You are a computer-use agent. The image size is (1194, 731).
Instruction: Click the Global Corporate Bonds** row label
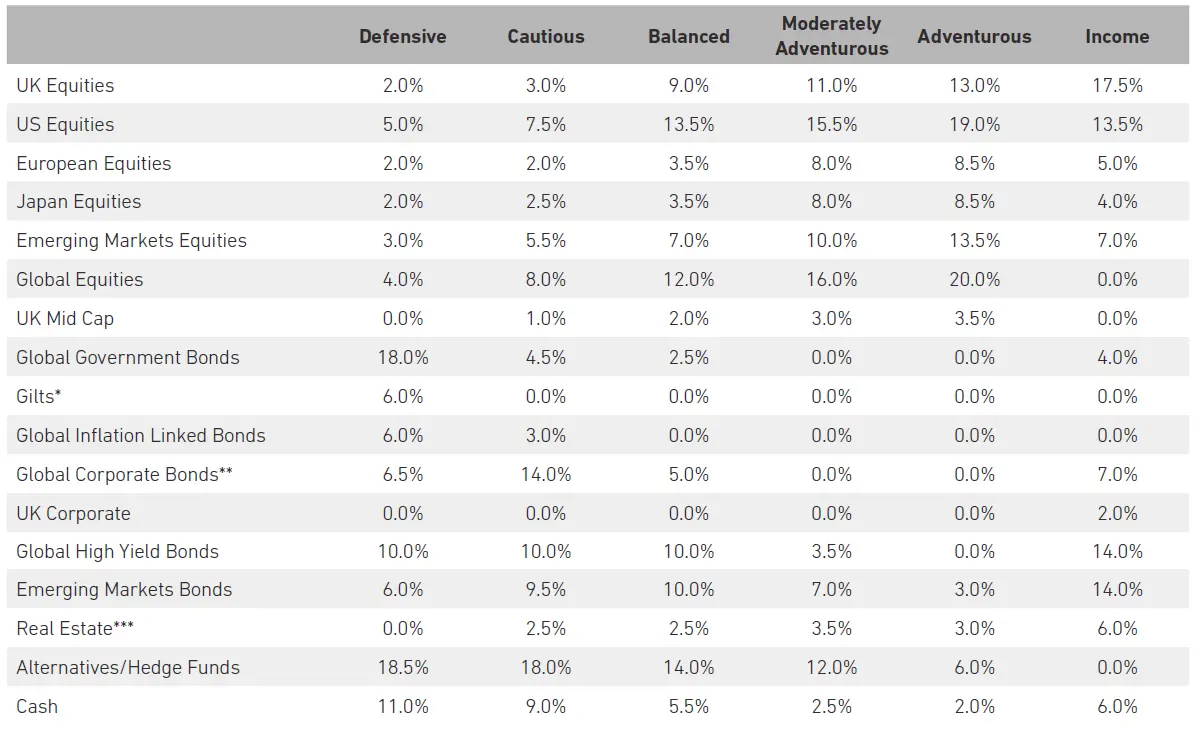(x=124, y=474)
